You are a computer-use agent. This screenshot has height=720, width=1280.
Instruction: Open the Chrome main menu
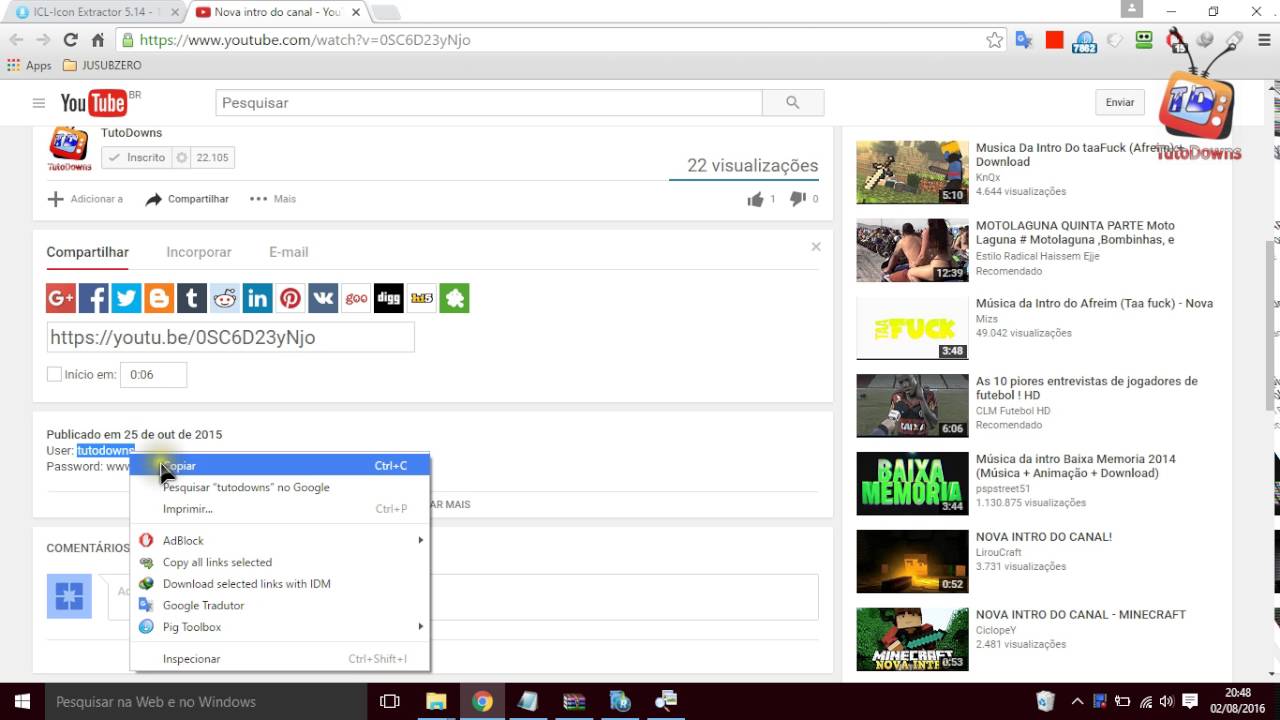(x=1263, y=40)
